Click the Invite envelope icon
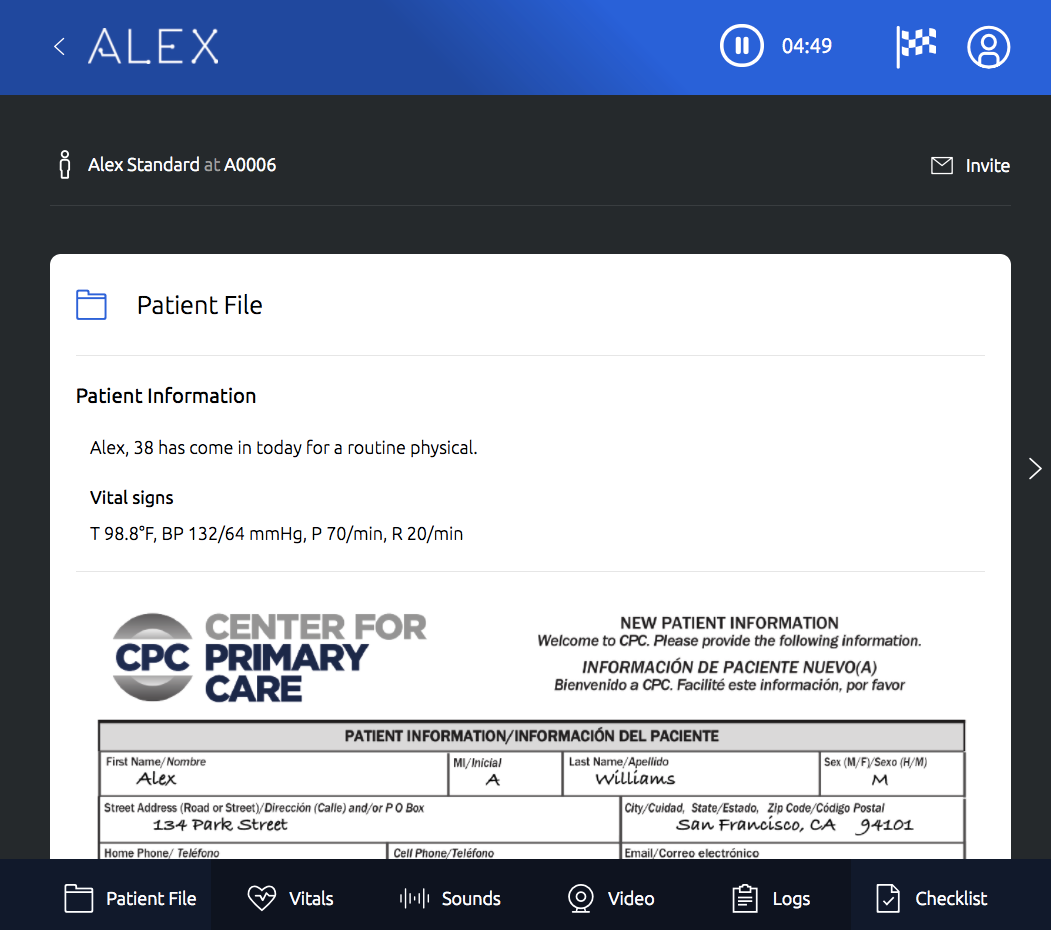This screenshot has height=930, width=1051. 942,166
